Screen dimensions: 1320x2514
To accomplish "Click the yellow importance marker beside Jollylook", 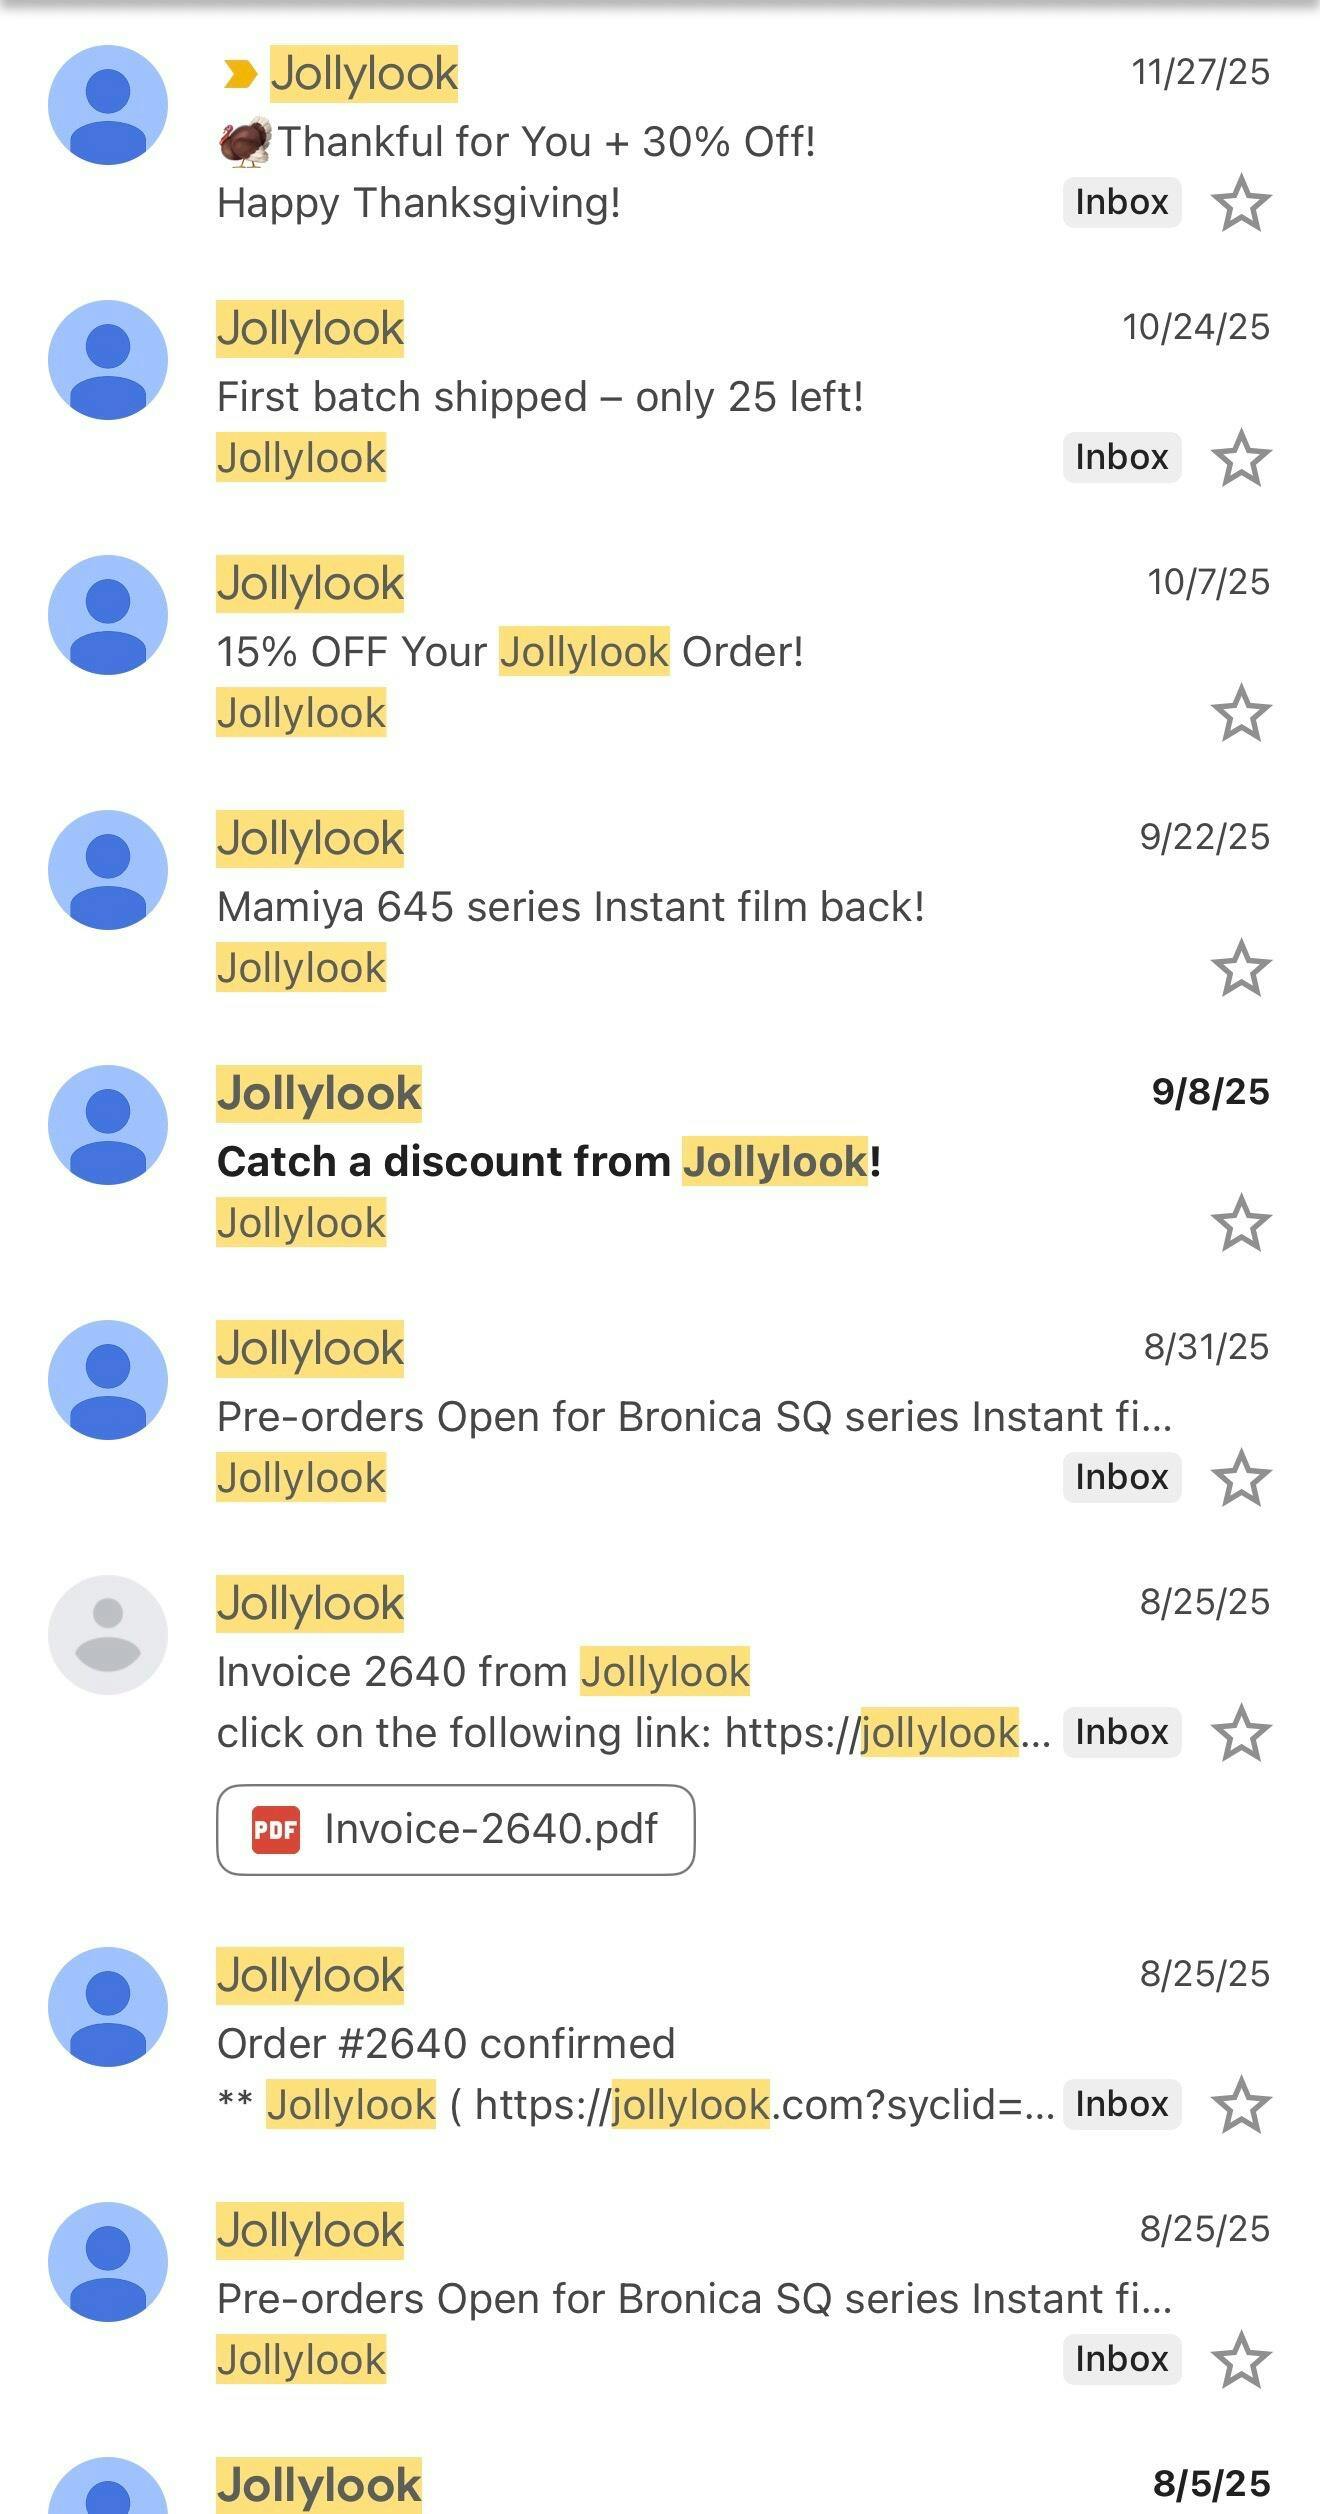I will tap(239, 74).
